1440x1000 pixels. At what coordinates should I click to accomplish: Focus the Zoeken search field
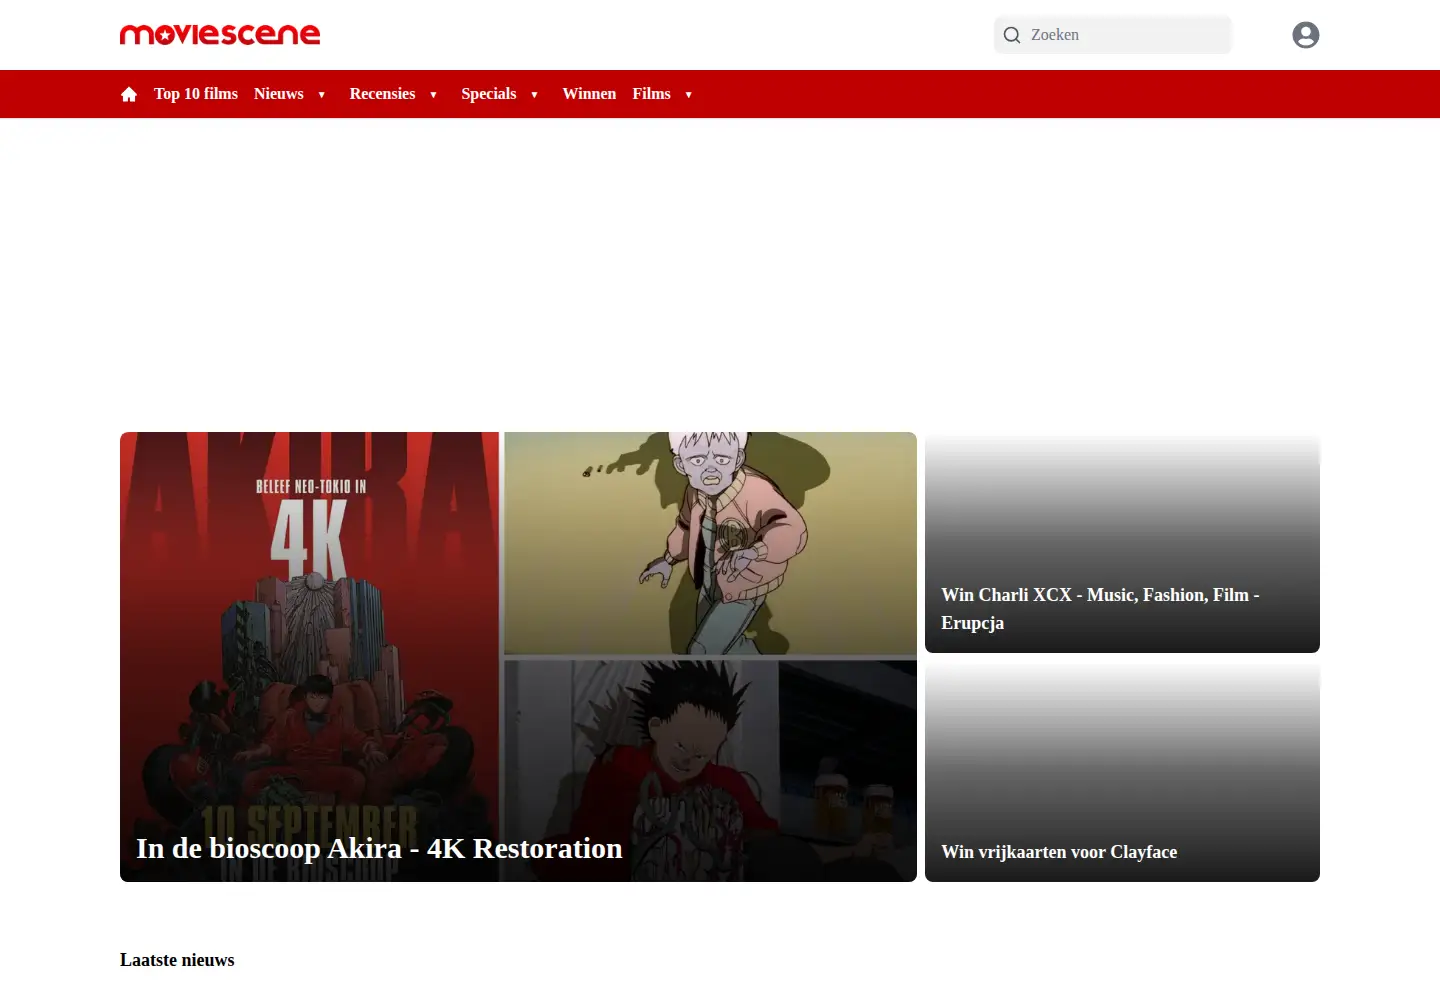(1113, 35)
